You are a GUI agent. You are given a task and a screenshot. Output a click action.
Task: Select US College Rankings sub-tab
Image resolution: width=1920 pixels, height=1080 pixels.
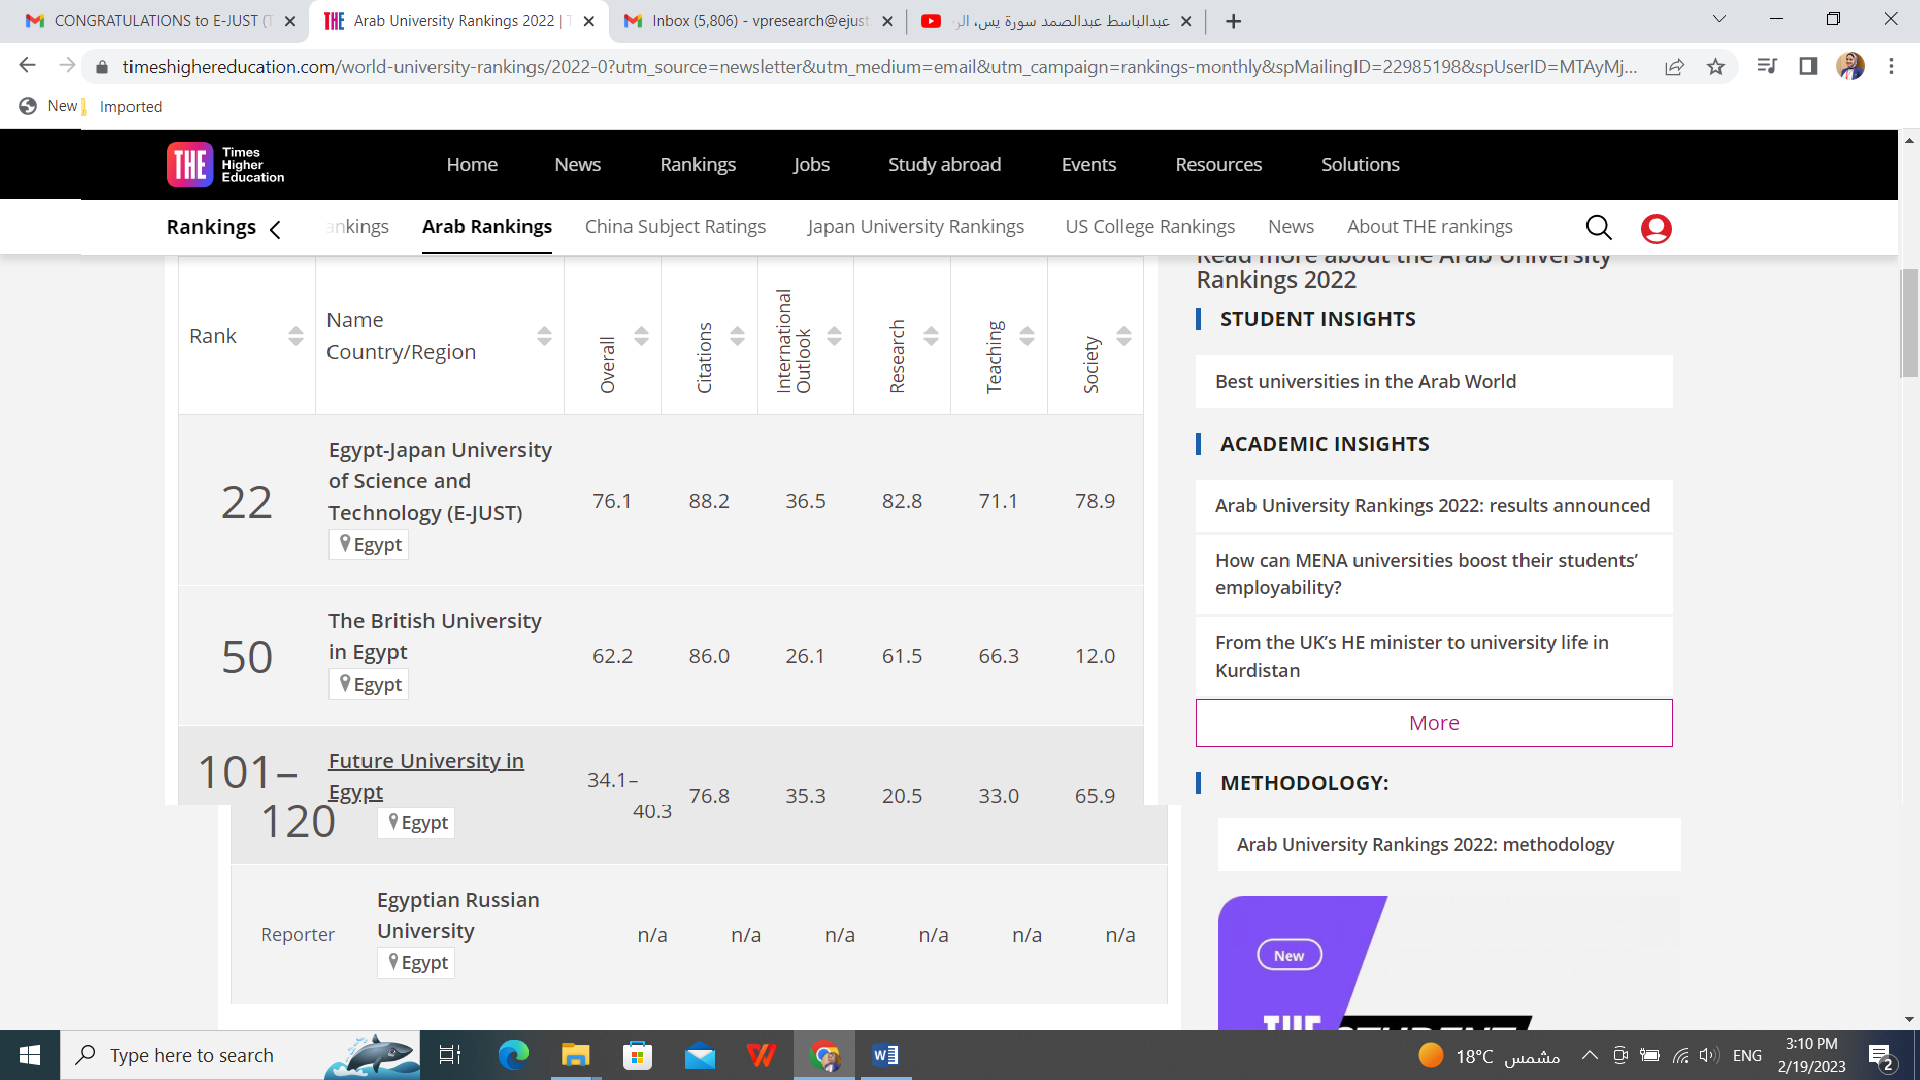click(x=1150, y=227)
